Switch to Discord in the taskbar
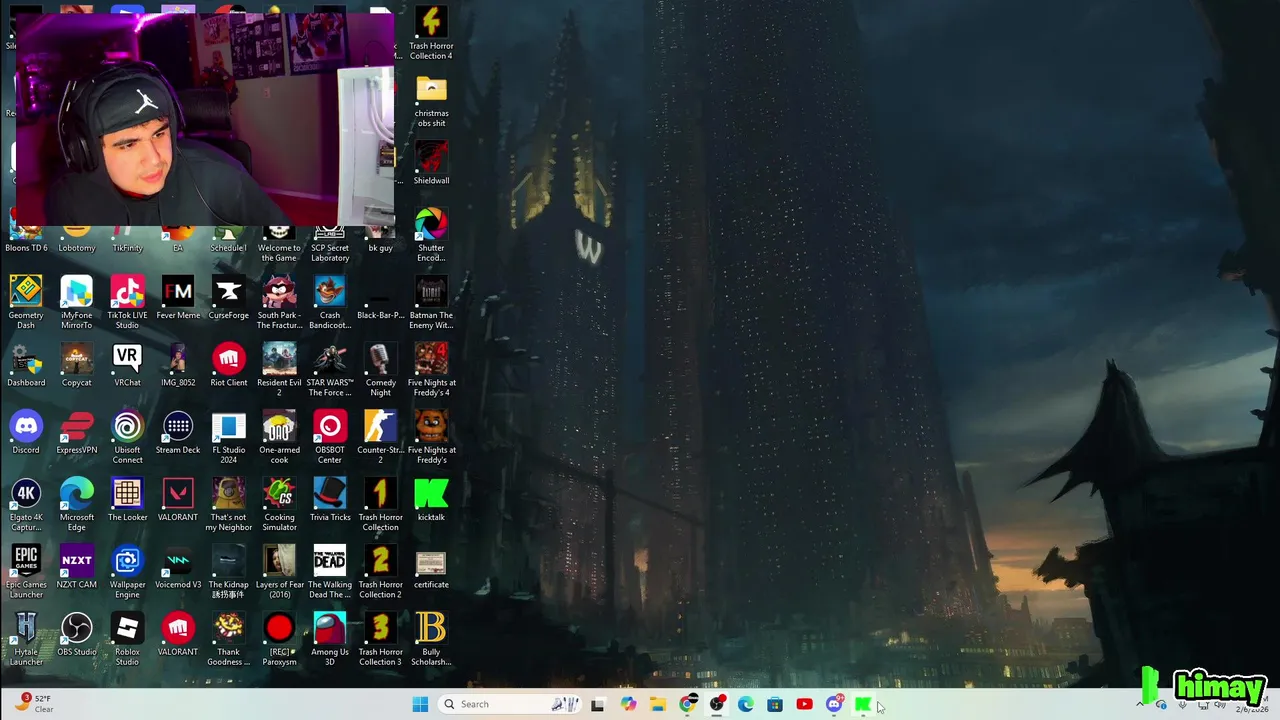Image resolution: width=1280 pixels, height=720 pixels. point(834,704)
